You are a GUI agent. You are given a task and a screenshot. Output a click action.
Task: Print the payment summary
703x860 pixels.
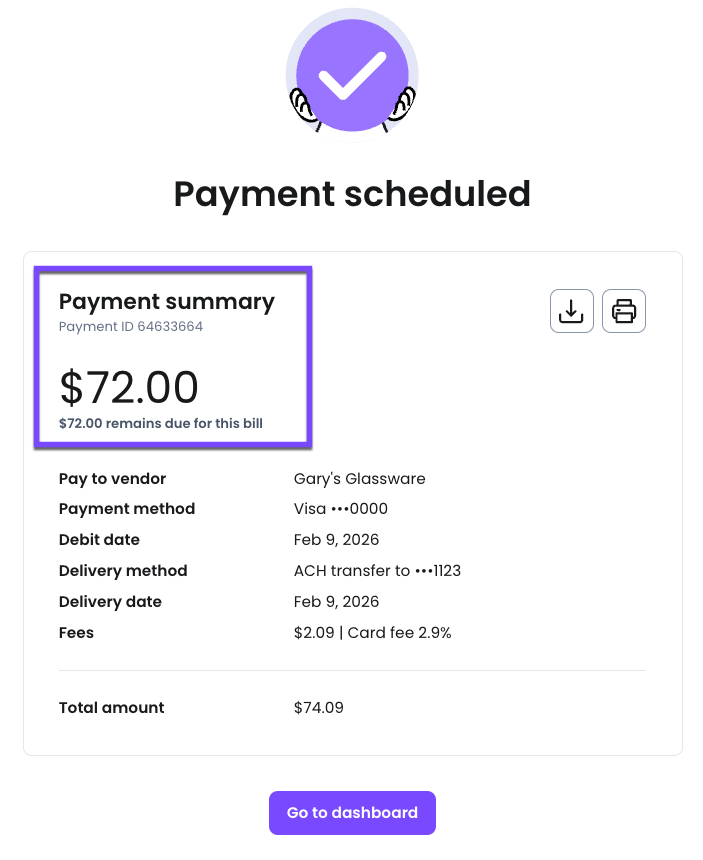point(624,311)
